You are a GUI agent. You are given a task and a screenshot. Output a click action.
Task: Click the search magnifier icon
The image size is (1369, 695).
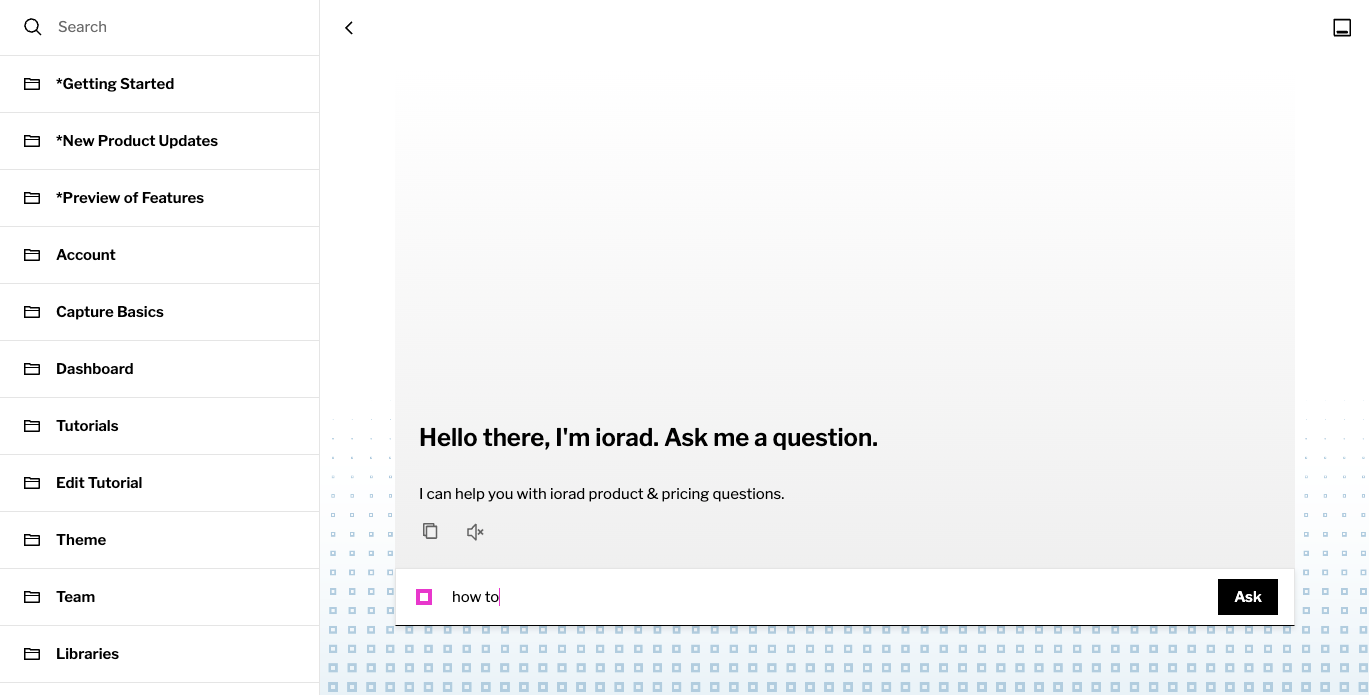(x=33, y=27)
